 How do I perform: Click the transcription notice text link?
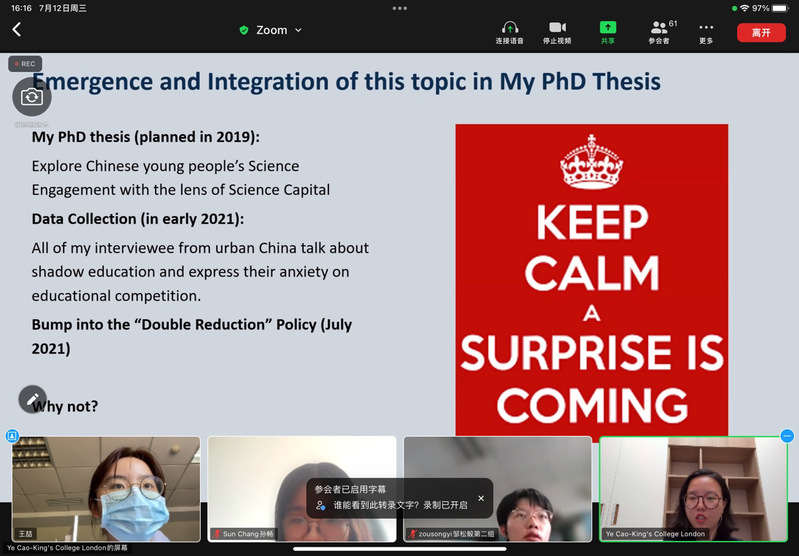pyautogui.click(x=400, y=506)
